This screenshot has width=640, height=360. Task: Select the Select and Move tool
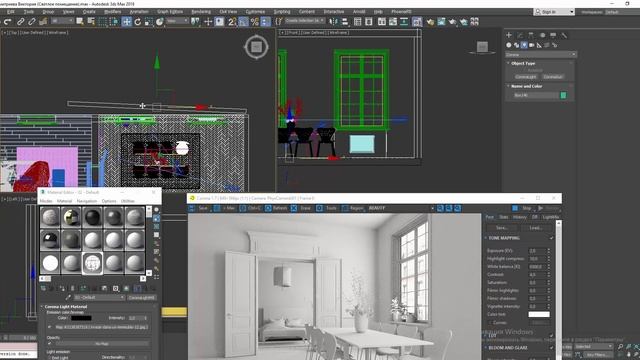(x=127, y=22)
